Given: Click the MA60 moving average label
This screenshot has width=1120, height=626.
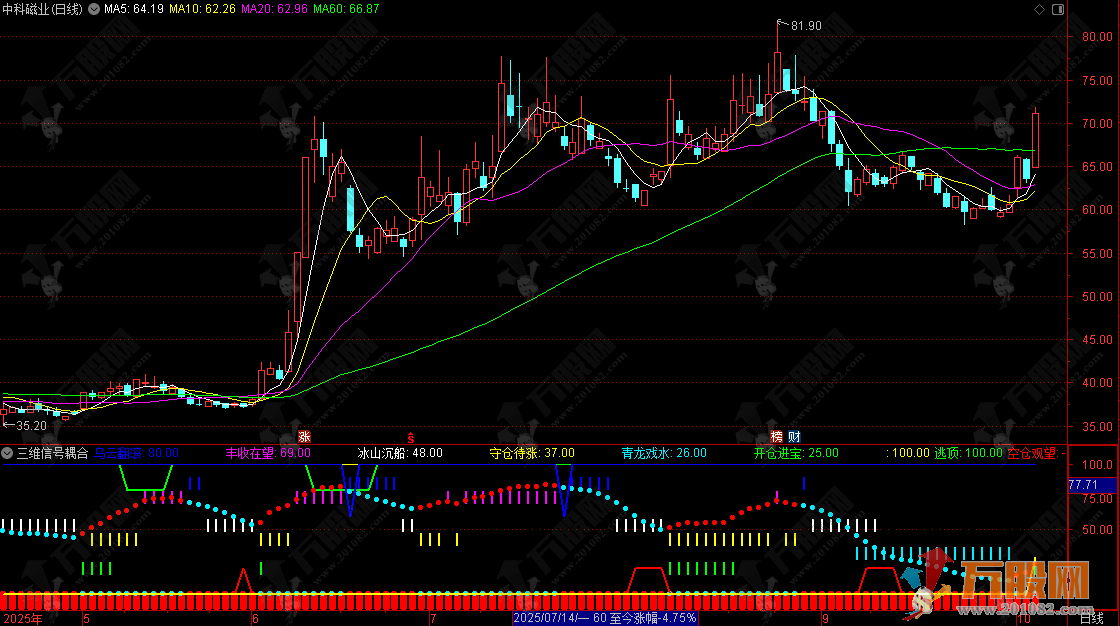Looking at the screenshot, I should pyautogui.click(x=346, y=9).
